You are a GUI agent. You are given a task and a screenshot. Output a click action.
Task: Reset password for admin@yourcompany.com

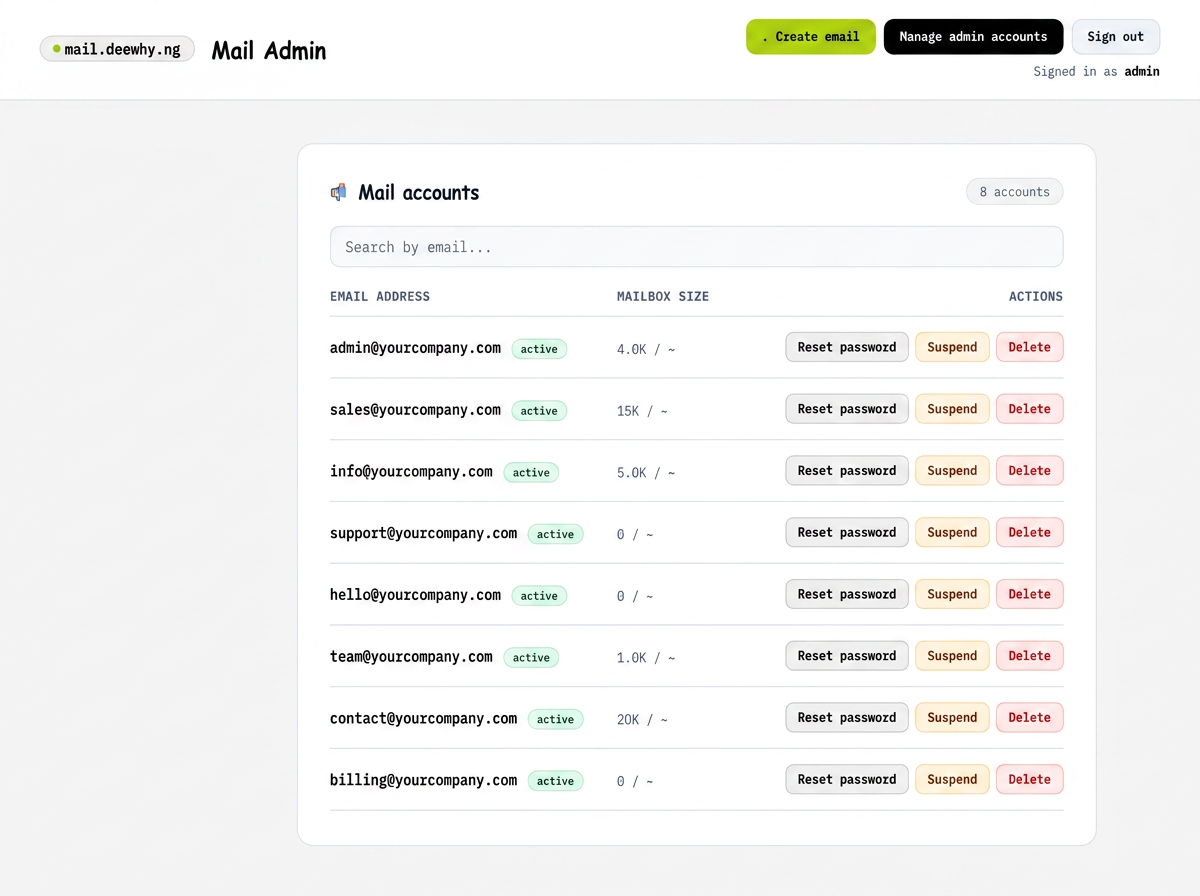pos(847,347)
